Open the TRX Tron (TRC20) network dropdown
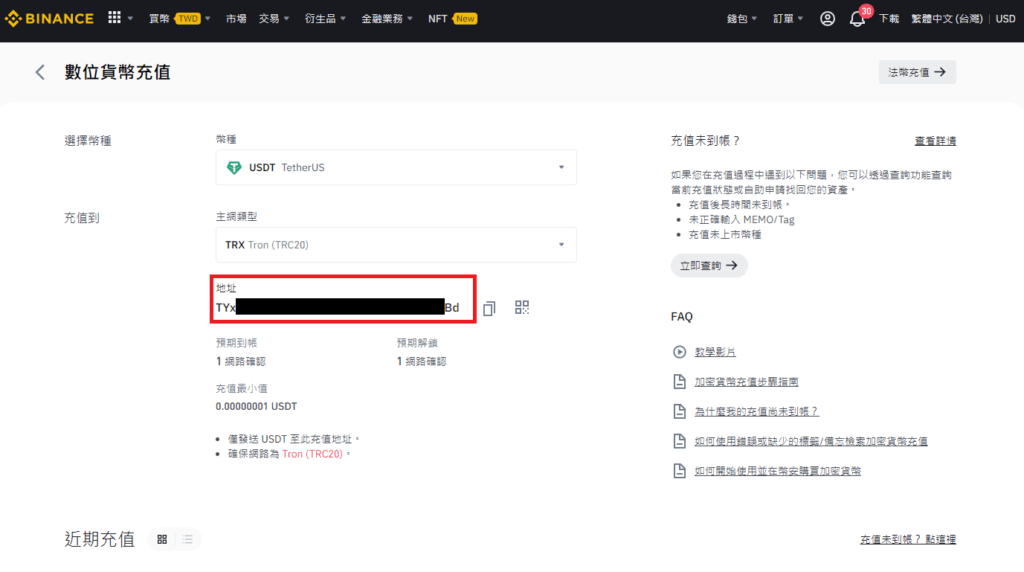Image resolution: width=1024 pixels, height=572 pixels. (396, 245)
